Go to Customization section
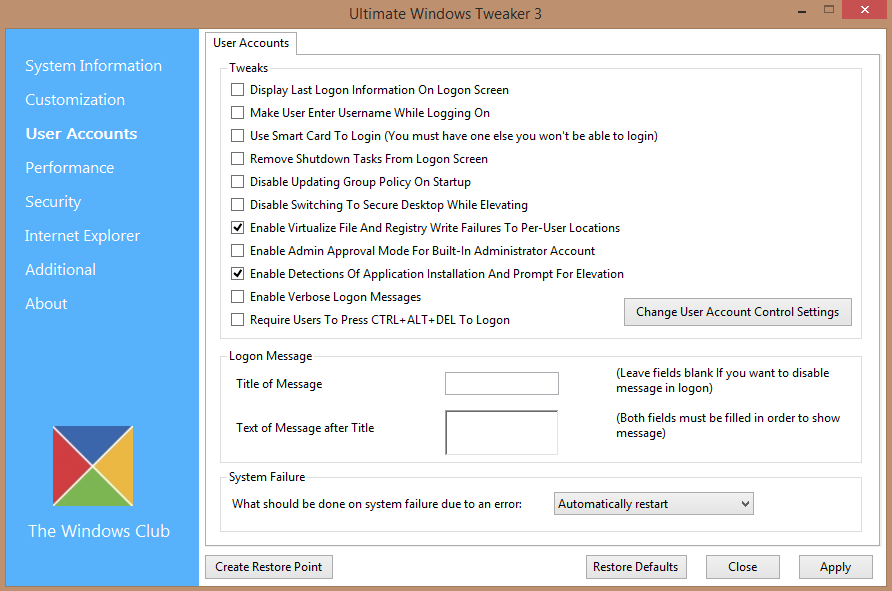This screenshot has width=892, height=591. pos(75,100)
